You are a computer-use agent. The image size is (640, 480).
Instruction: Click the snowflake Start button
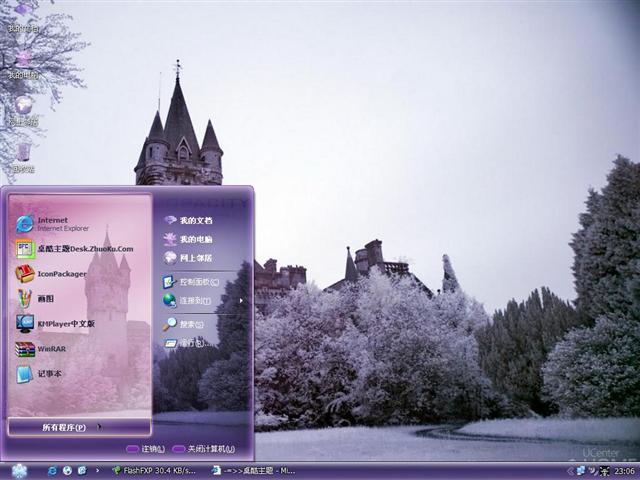coord(19,471)
